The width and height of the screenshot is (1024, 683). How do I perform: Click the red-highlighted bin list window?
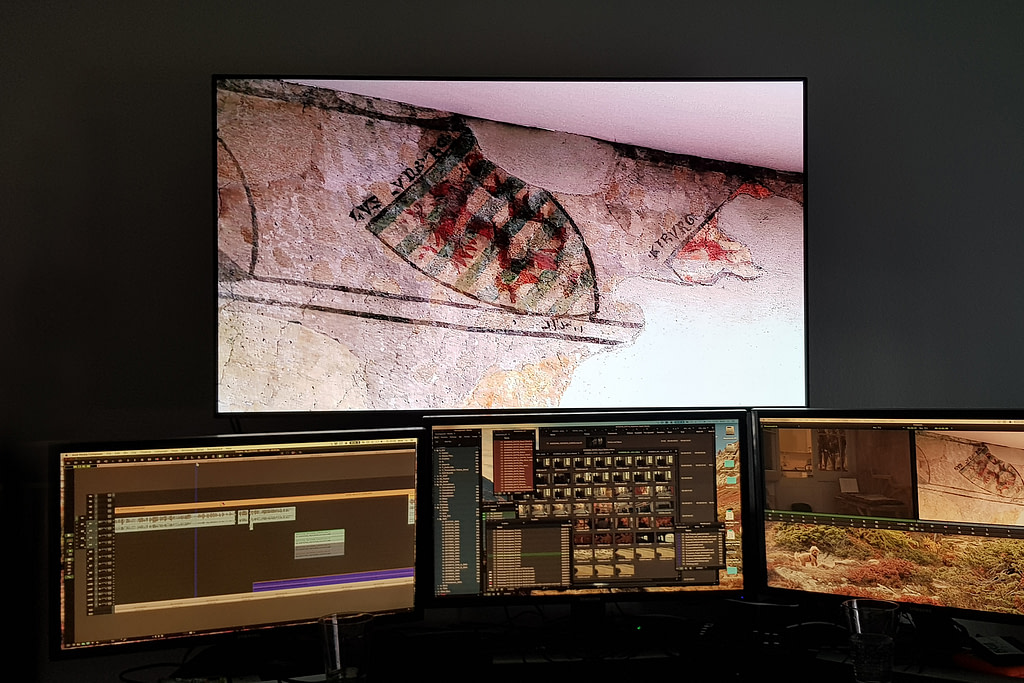click(514, 462)
